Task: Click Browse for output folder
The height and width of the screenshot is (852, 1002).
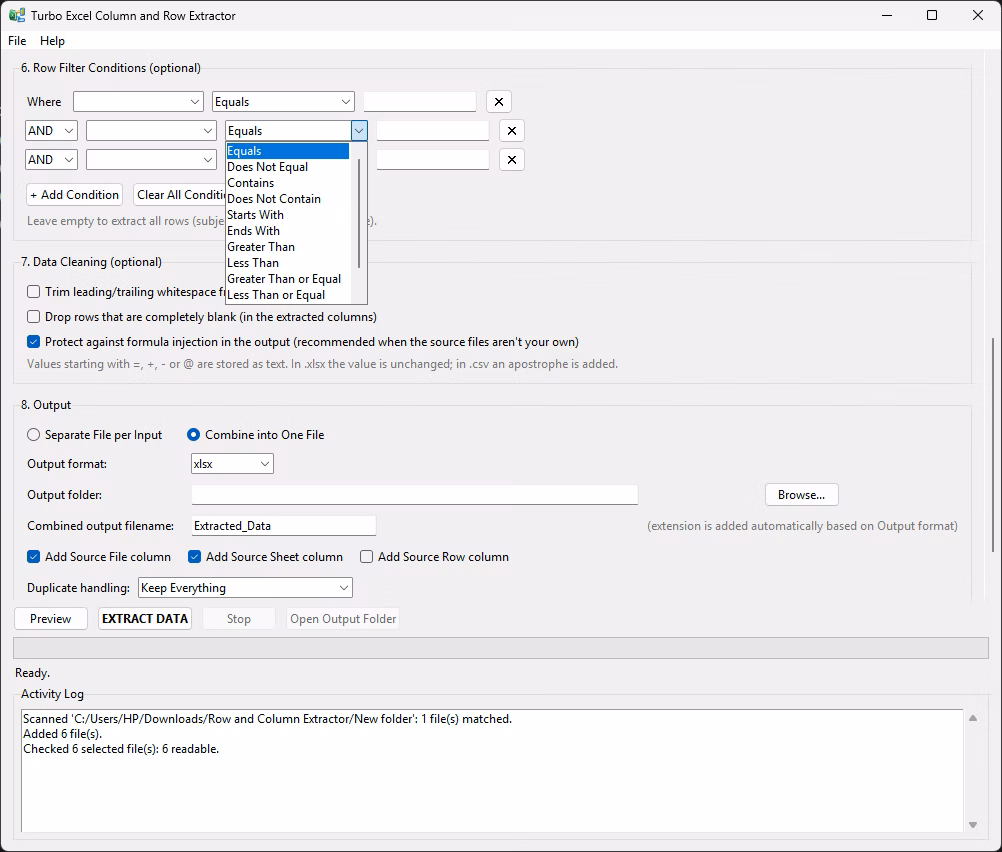Action: point(801,495)
